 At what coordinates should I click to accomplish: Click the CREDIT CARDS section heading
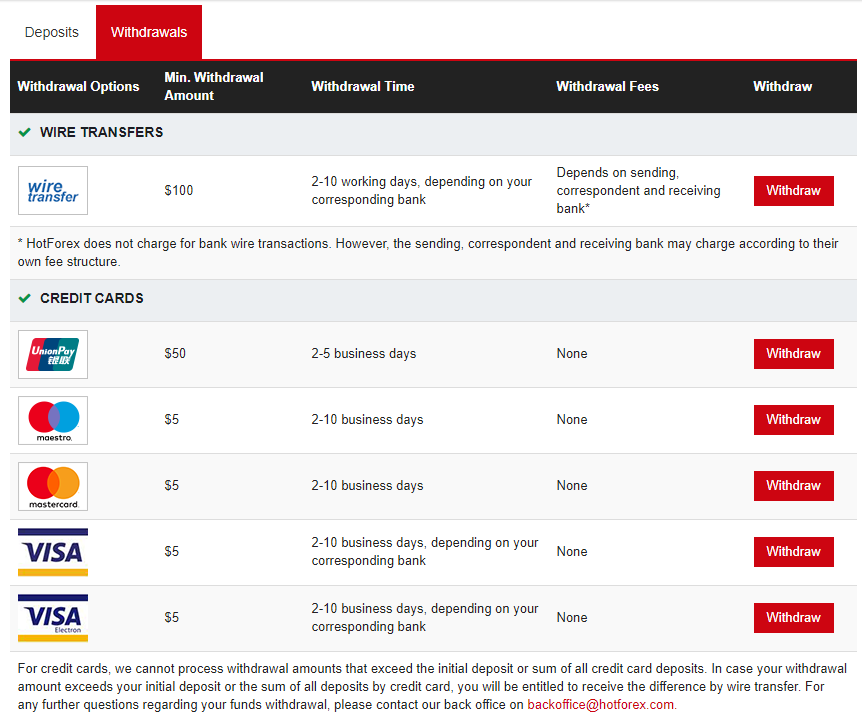92,299
